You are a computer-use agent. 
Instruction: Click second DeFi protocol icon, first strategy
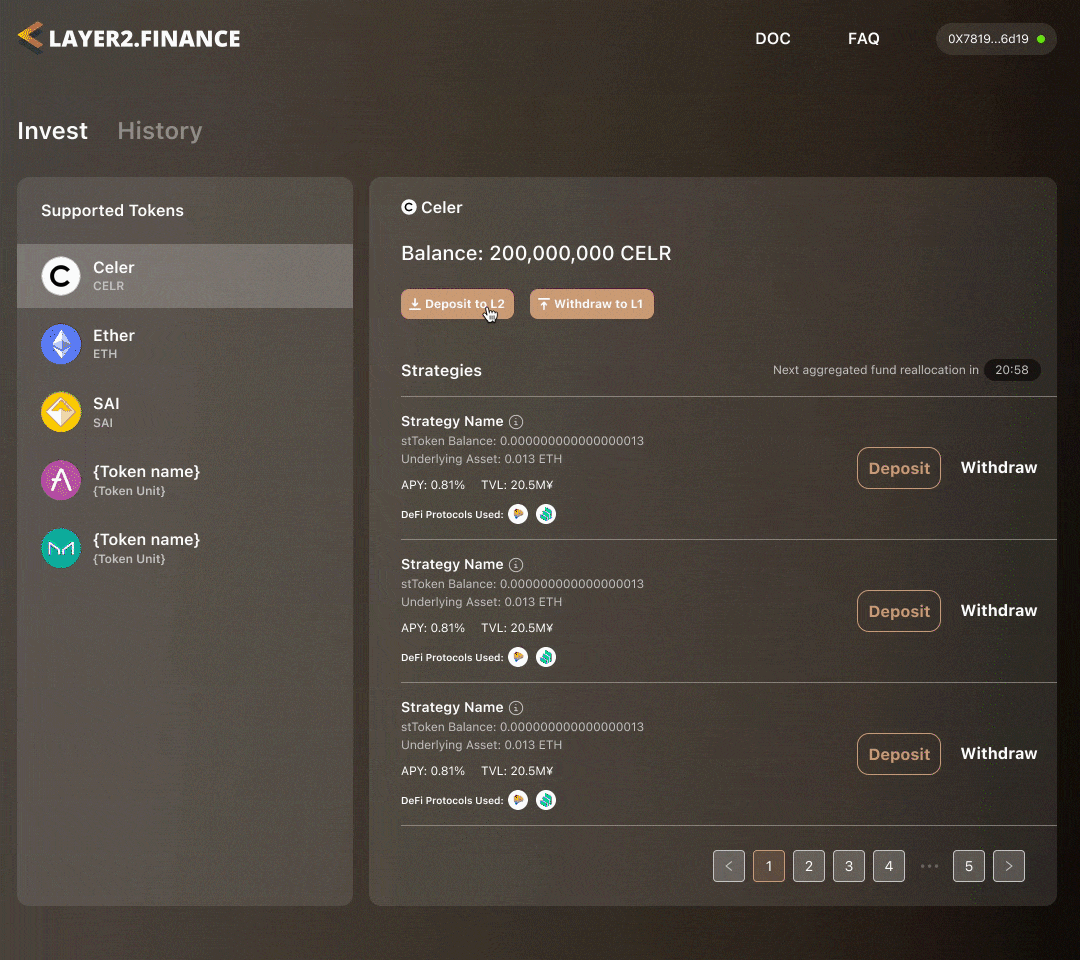546,514
